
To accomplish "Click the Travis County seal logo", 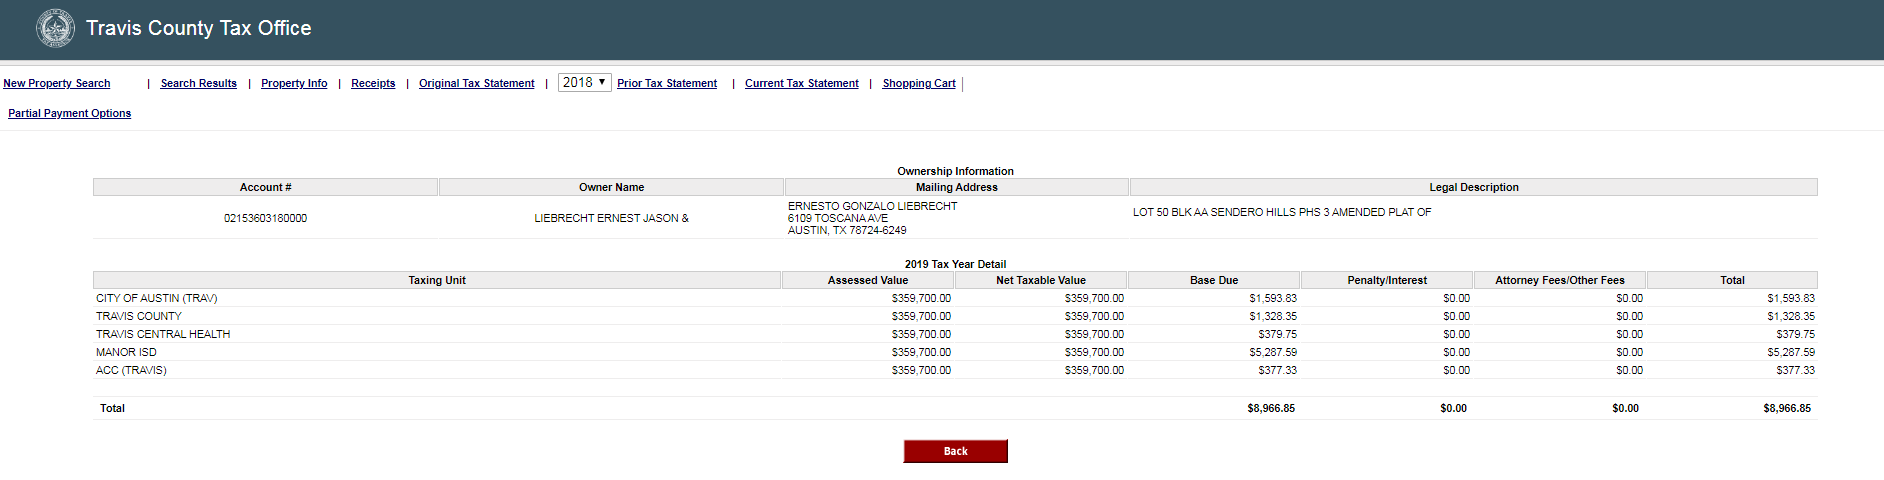I will (55, 28).
